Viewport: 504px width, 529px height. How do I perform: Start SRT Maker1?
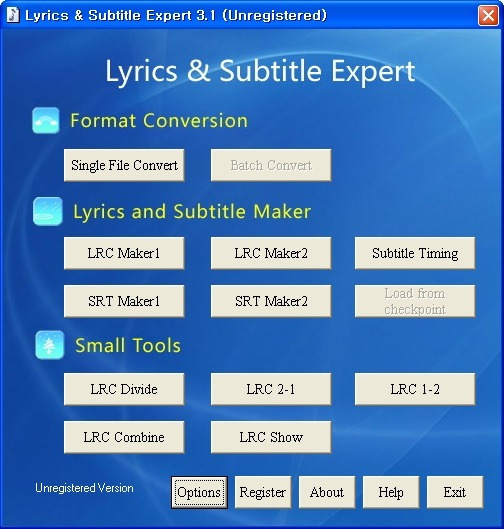coord(124,301)
